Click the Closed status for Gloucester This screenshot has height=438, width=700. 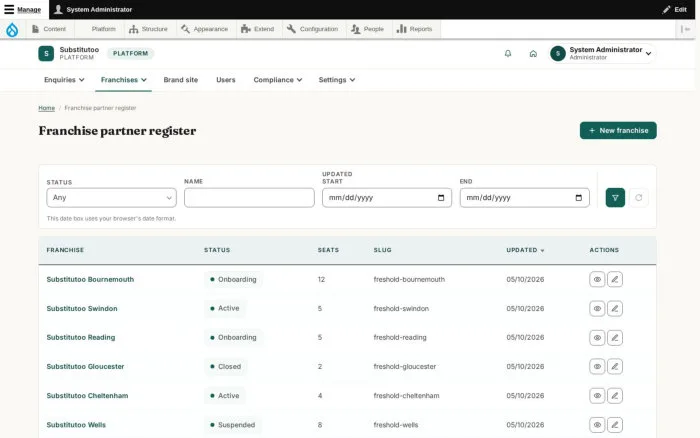coord(225,367)
